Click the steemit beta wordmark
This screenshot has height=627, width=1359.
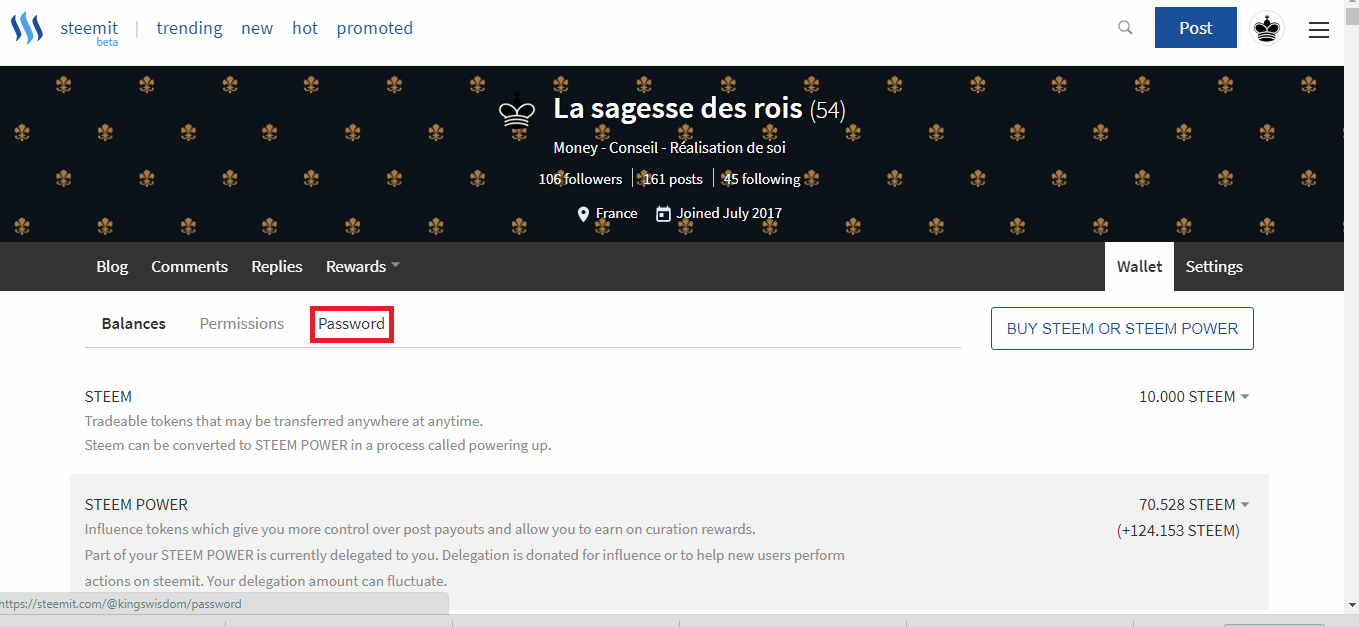point(90,32)
